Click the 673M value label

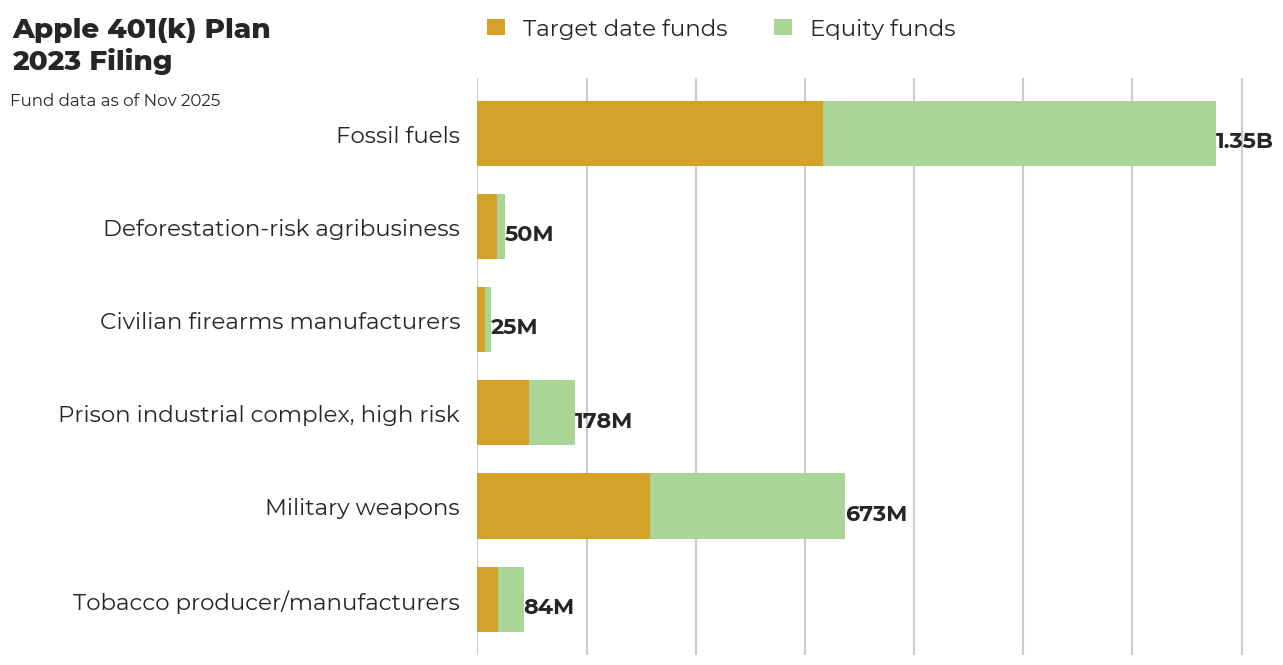coord(875,514)
